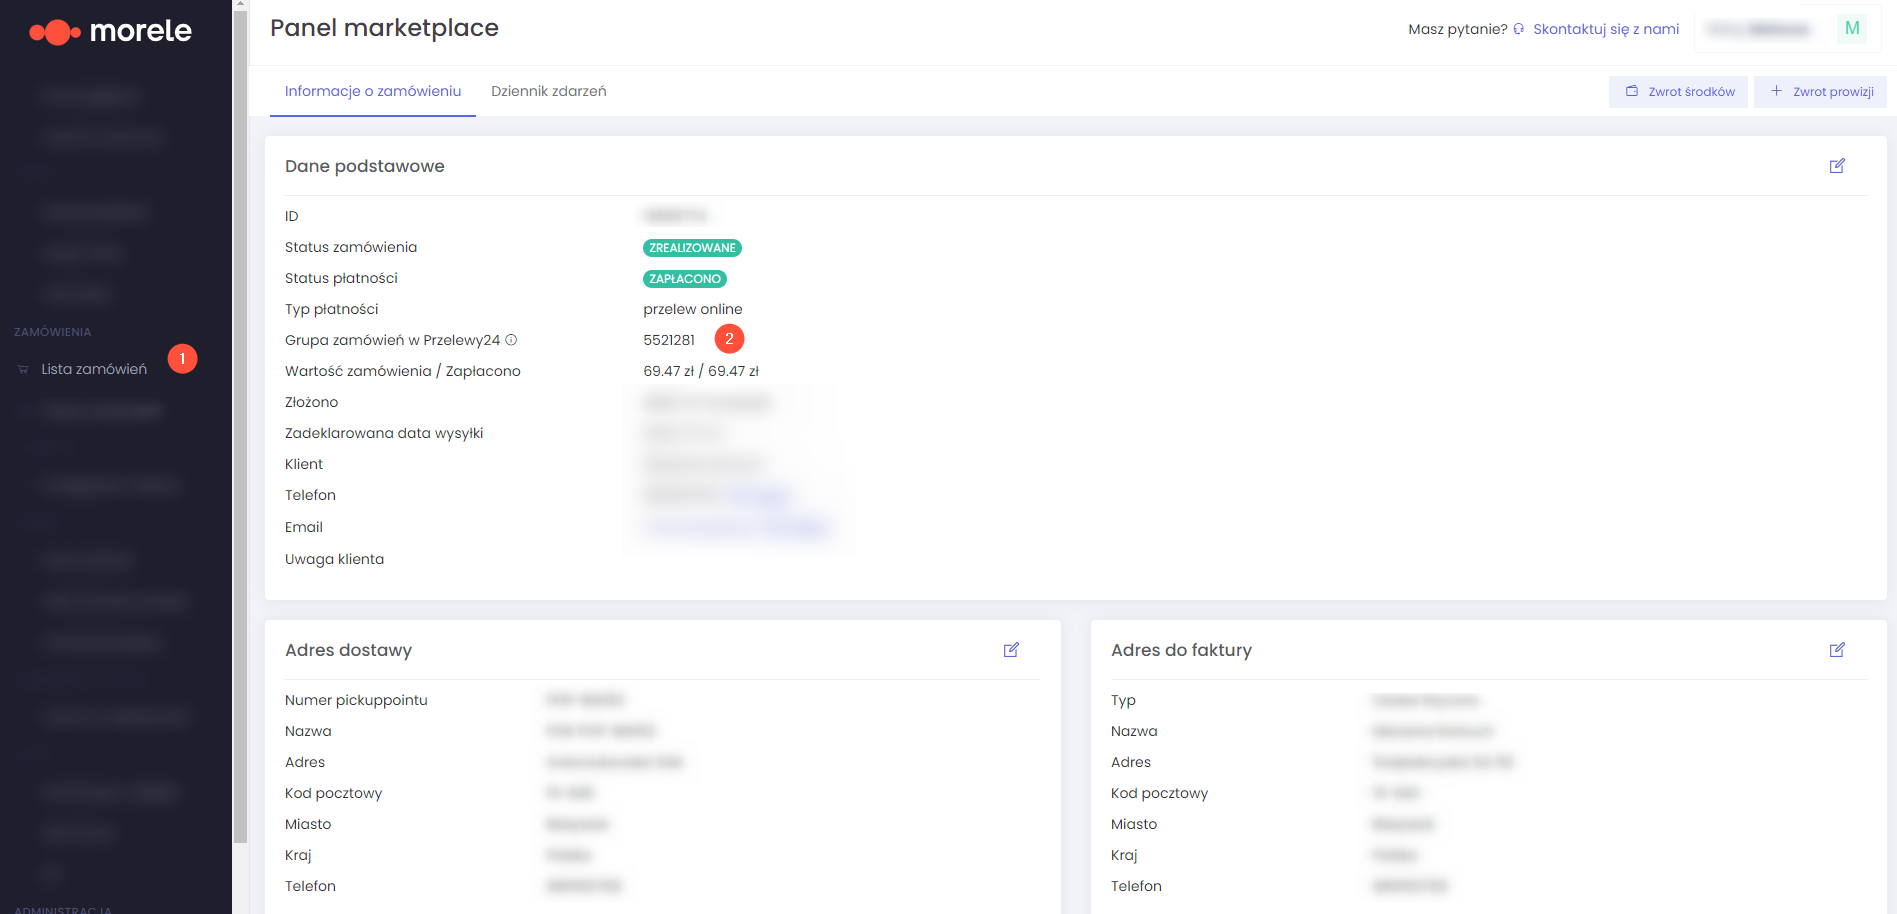This screenshot has width=1897, height=914.
Task: Switch to Dziennik zdarzeń tab
Action: coord(548,91)
